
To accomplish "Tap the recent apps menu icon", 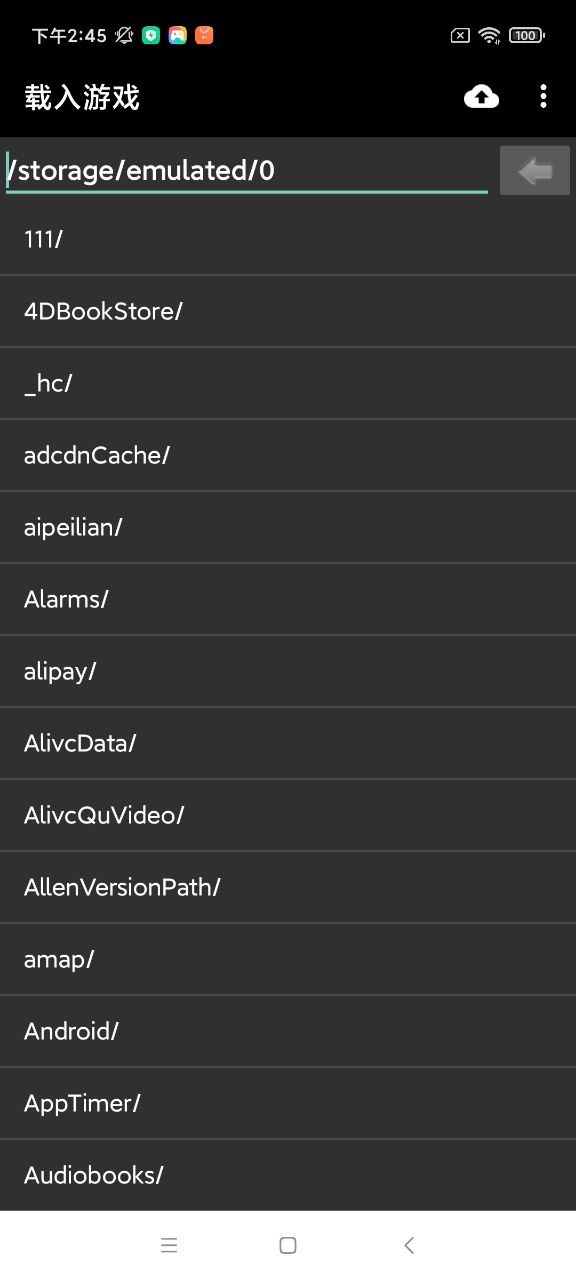I will pyautogui.click(x=169, y=1245).
